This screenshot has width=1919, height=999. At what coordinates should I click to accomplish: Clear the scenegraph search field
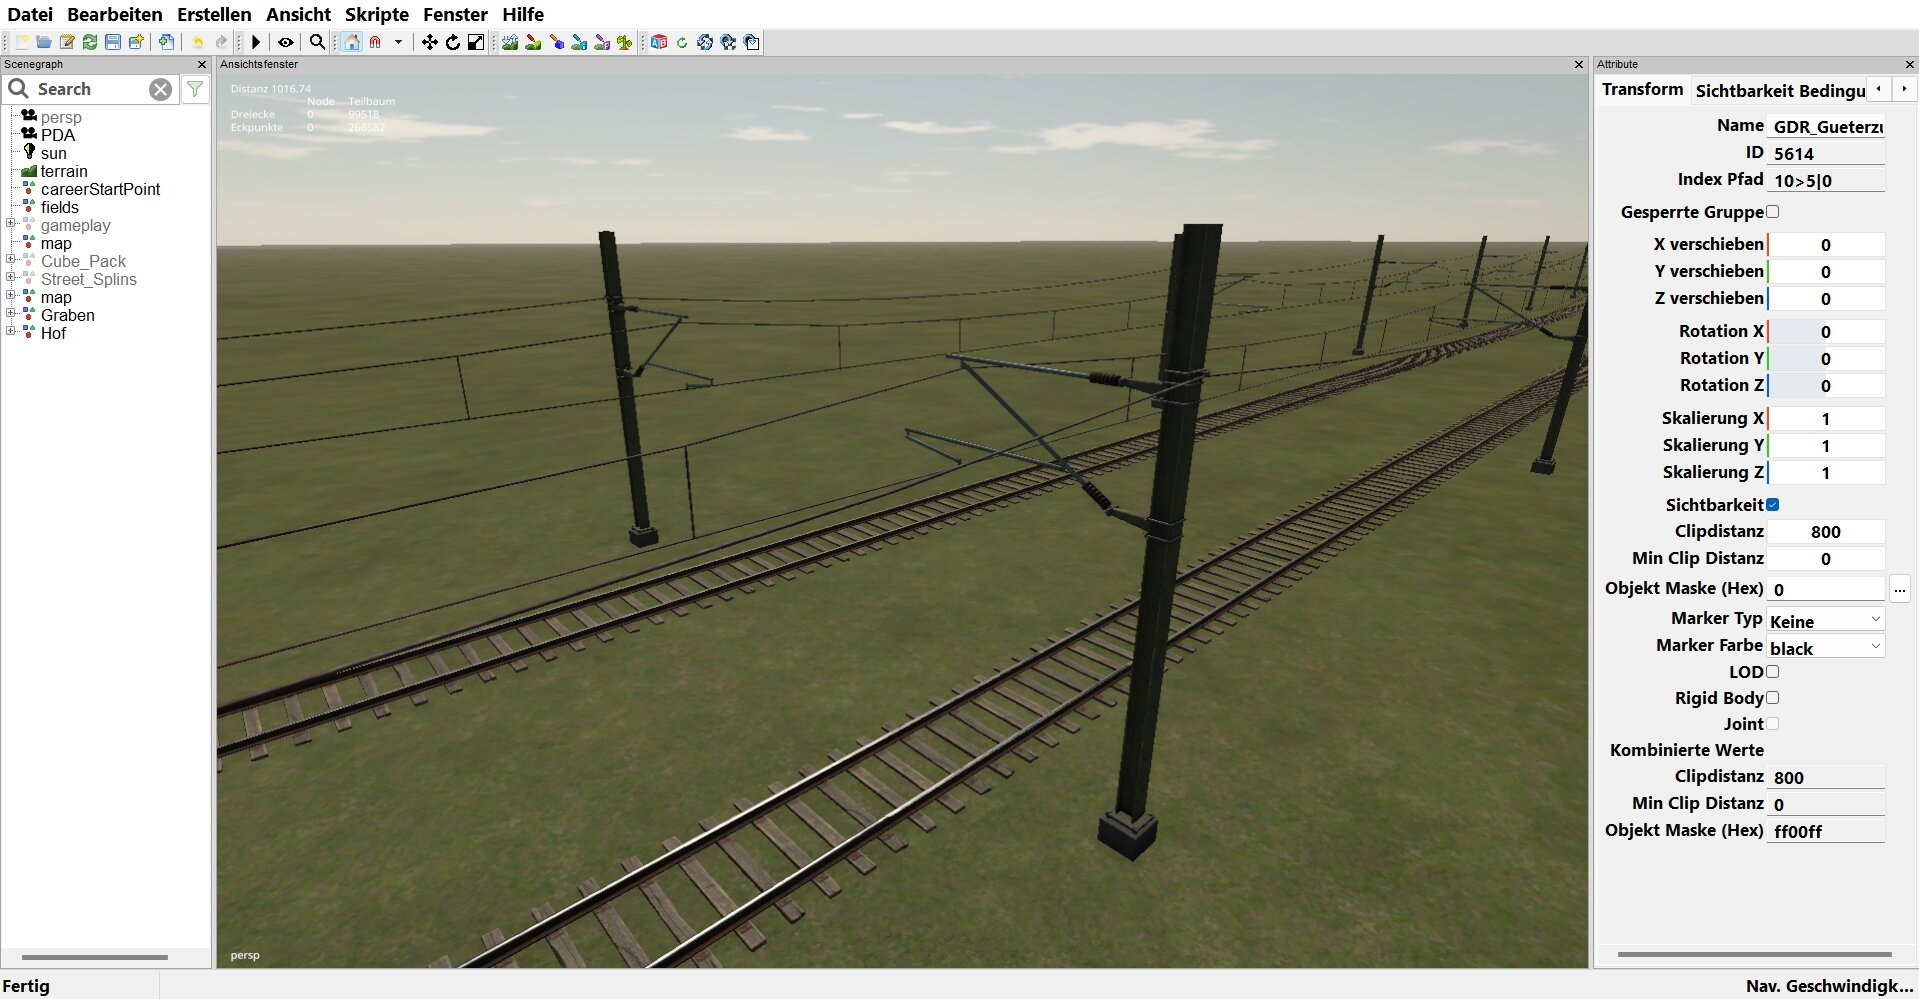pyautogui.click(x=160, y=89)
